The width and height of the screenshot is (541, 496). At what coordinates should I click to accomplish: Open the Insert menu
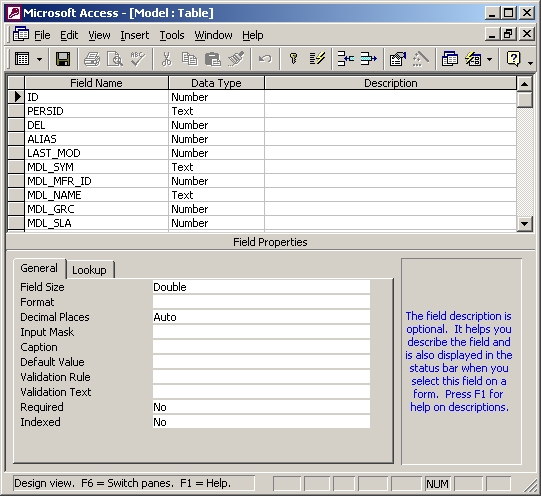(x=135, y=35)
